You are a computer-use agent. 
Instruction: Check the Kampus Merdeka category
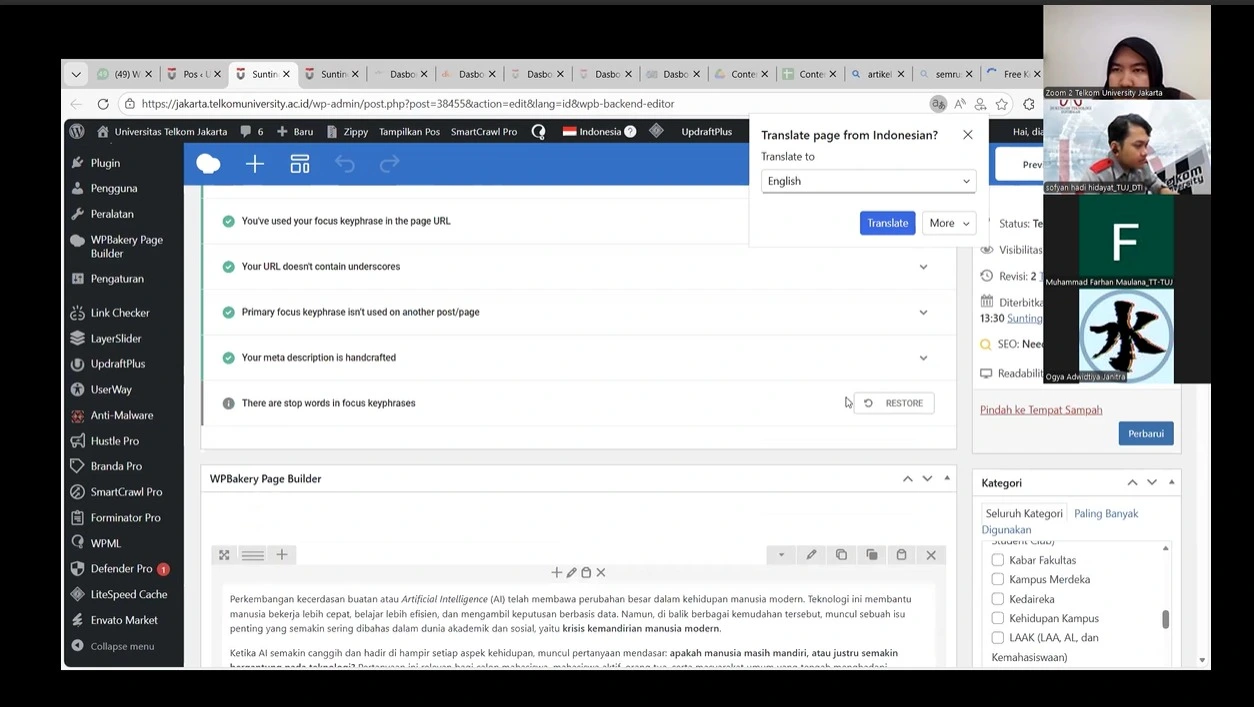[997, 579]
